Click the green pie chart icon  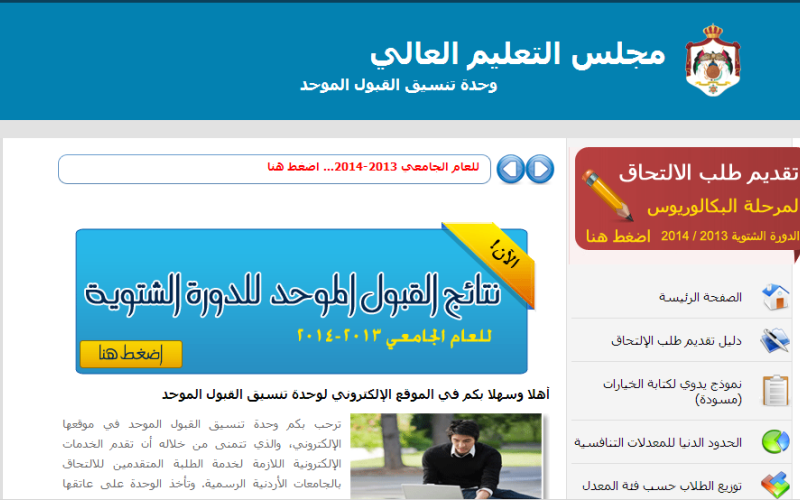tap(776, 442)
